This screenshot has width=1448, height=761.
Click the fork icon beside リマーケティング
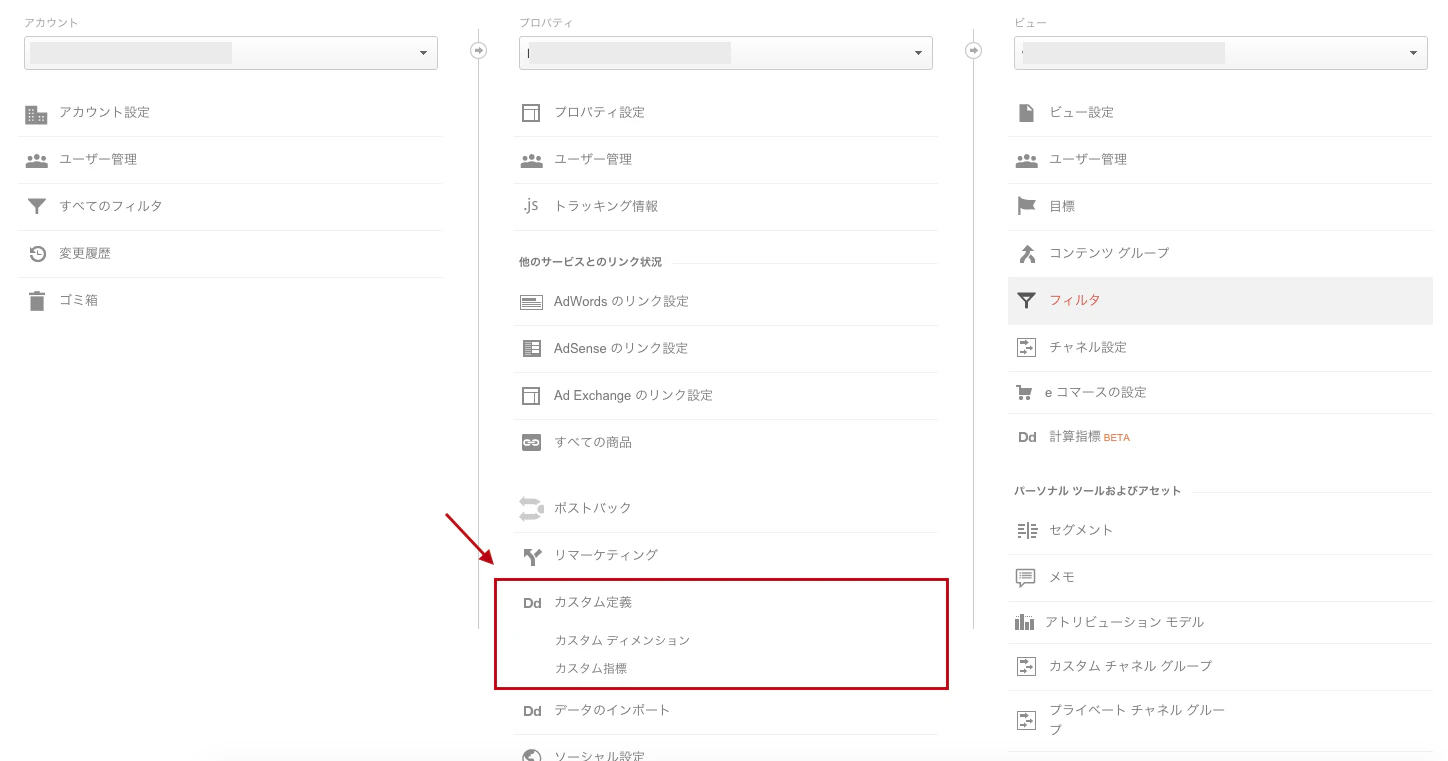pyautogui.click(x=531, y=556)
